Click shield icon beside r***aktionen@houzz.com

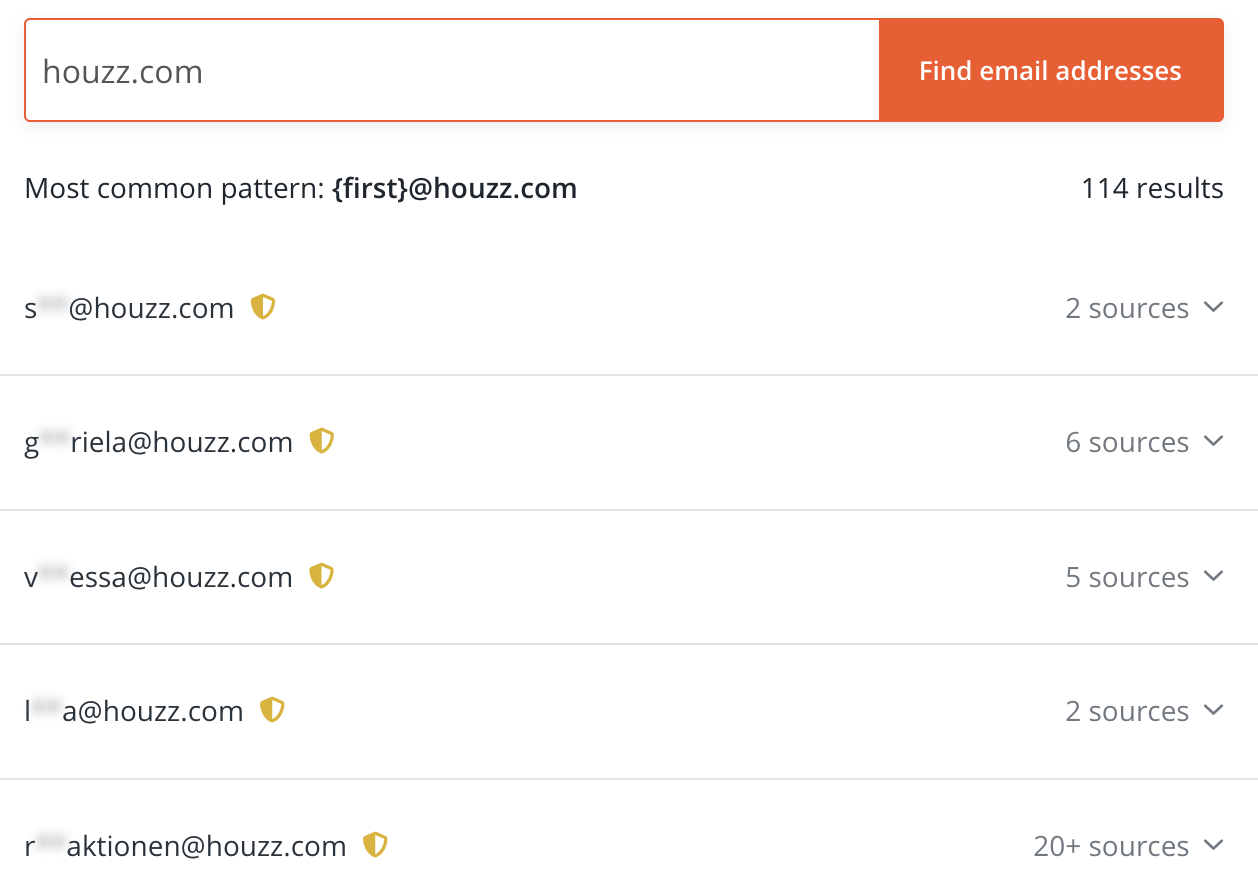coord(375,845)
